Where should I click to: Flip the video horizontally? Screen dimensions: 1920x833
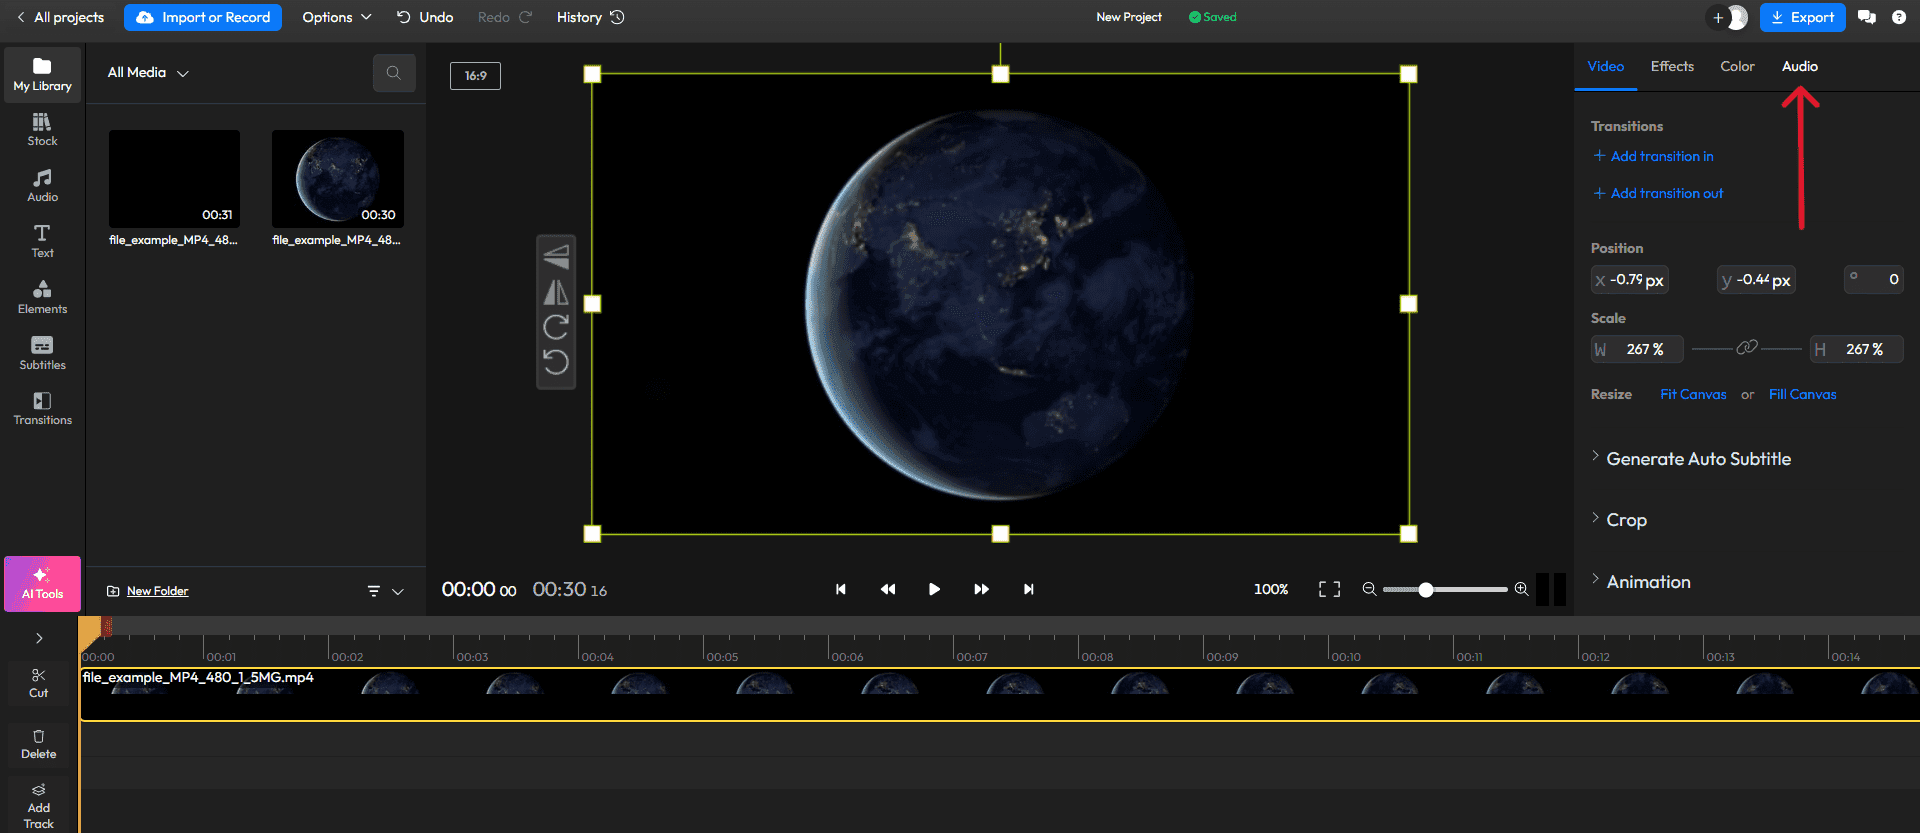556,292
